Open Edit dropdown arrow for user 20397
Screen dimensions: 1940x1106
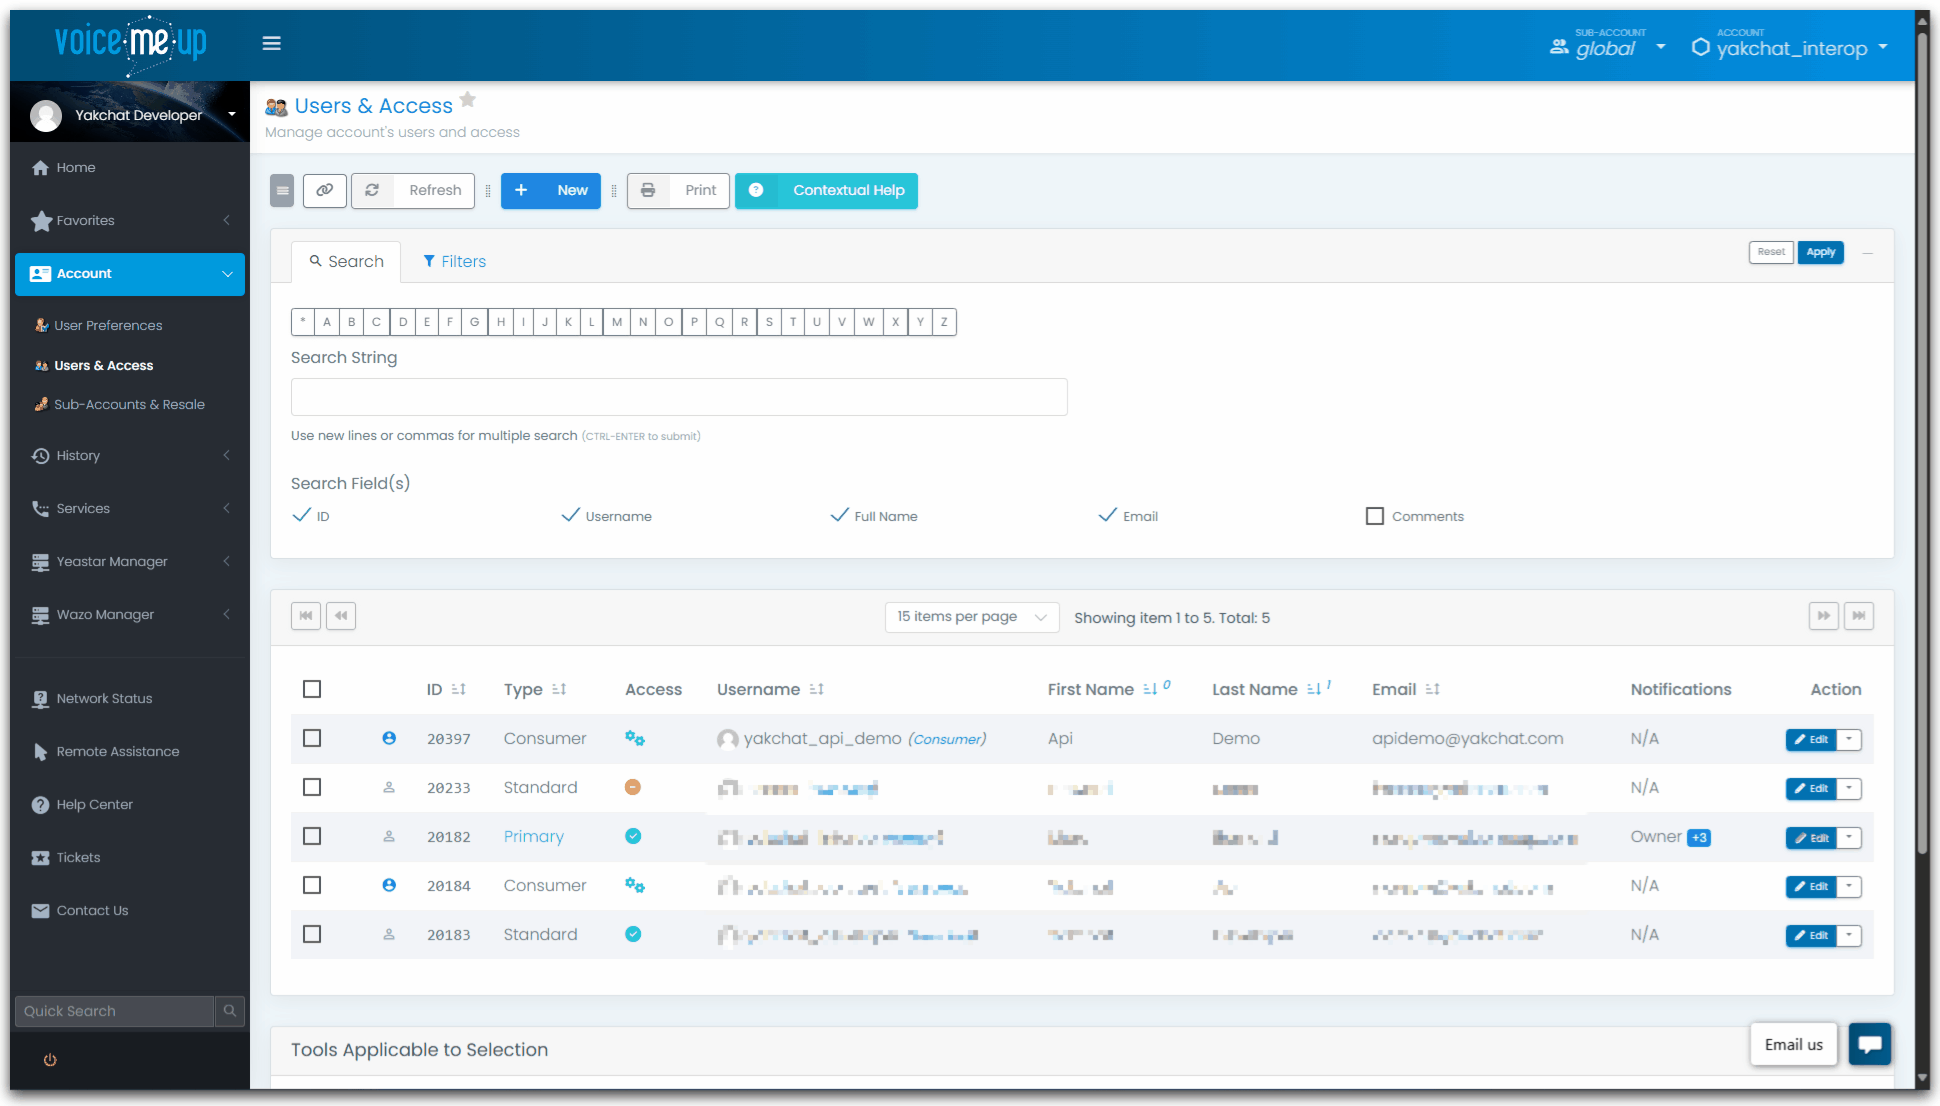click(1849, 739)
